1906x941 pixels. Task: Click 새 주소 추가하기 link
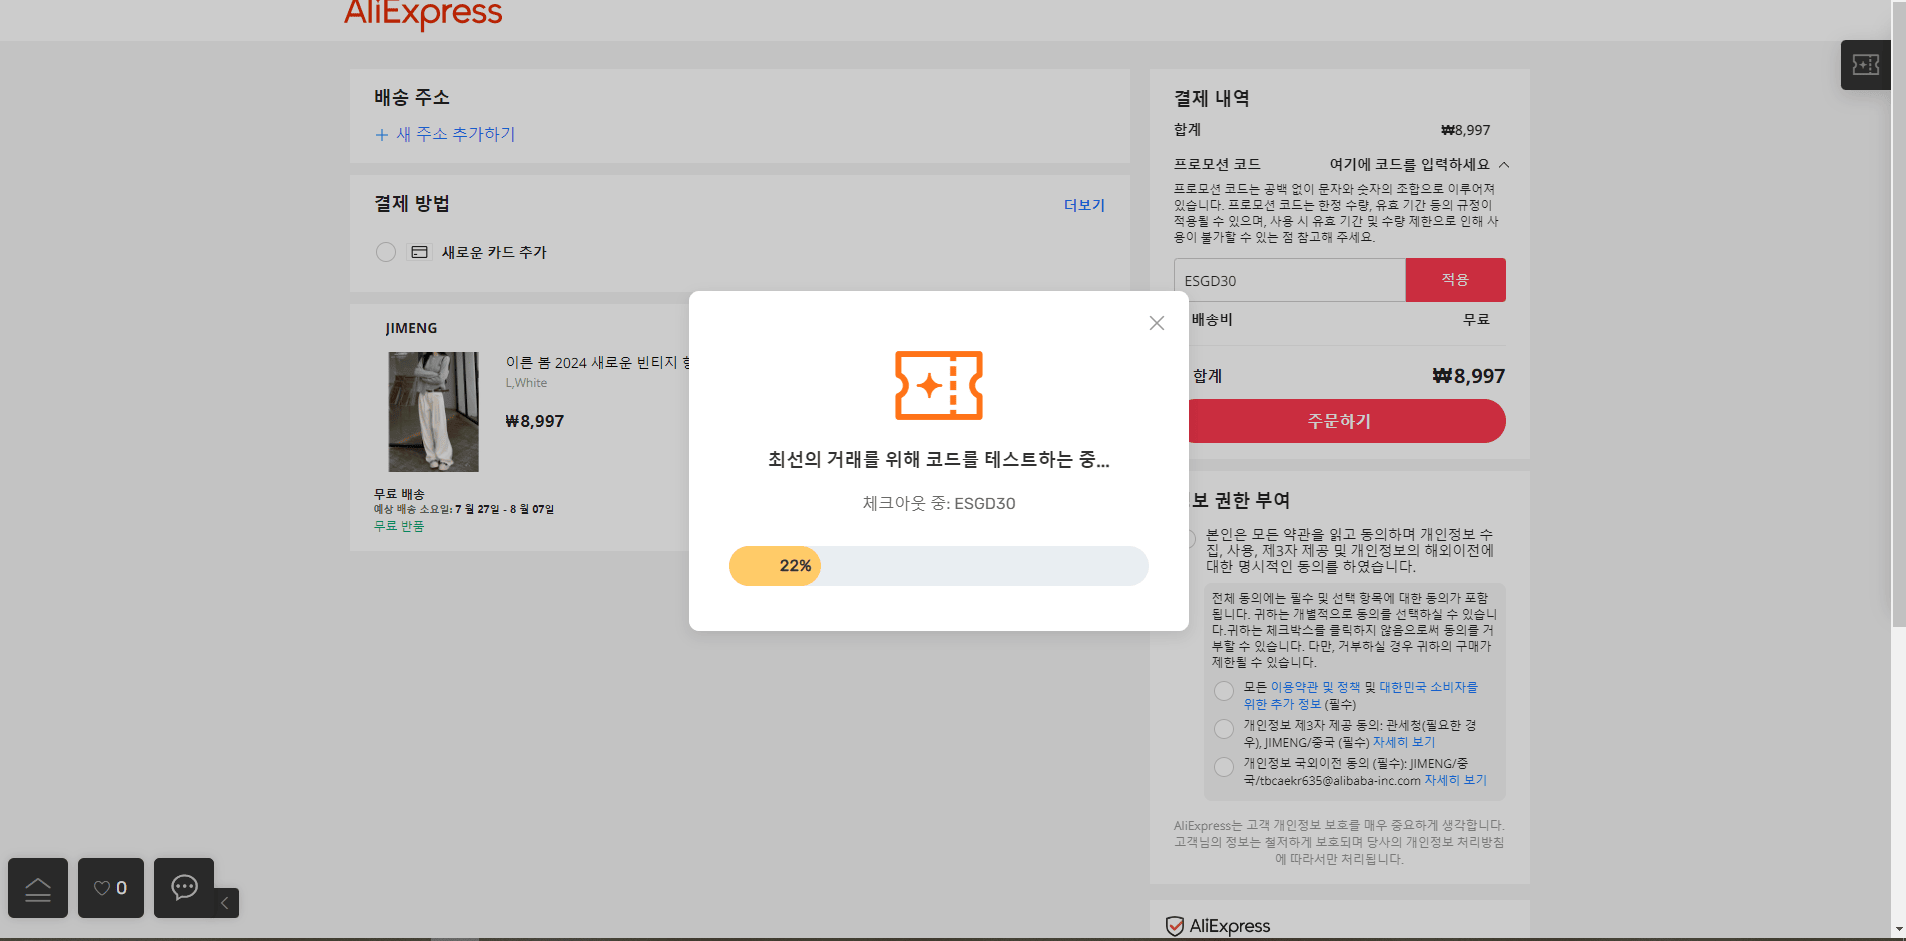coord(446,134)
